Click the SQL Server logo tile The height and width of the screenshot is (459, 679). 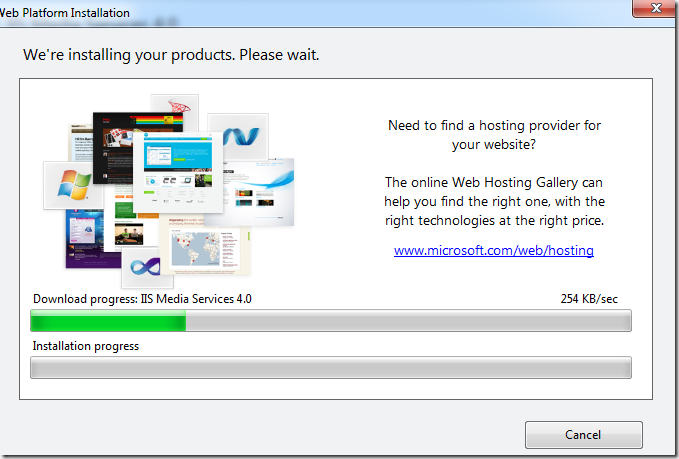175,104
